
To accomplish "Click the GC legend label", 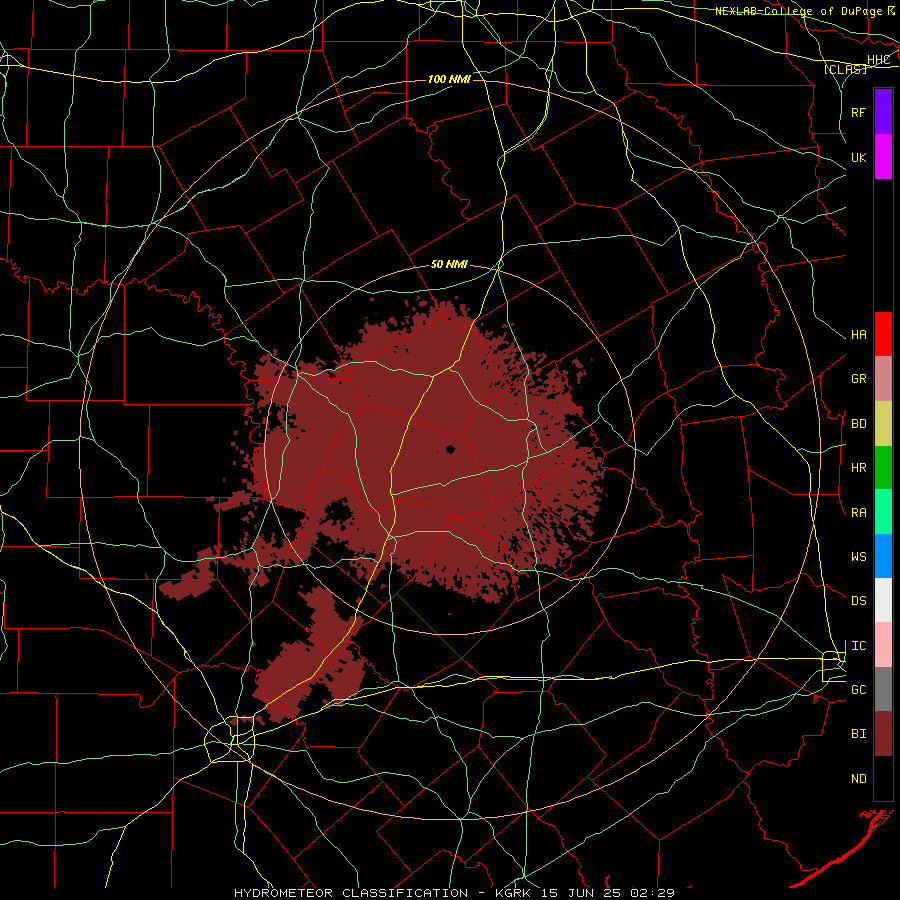I will coord(858,689).
